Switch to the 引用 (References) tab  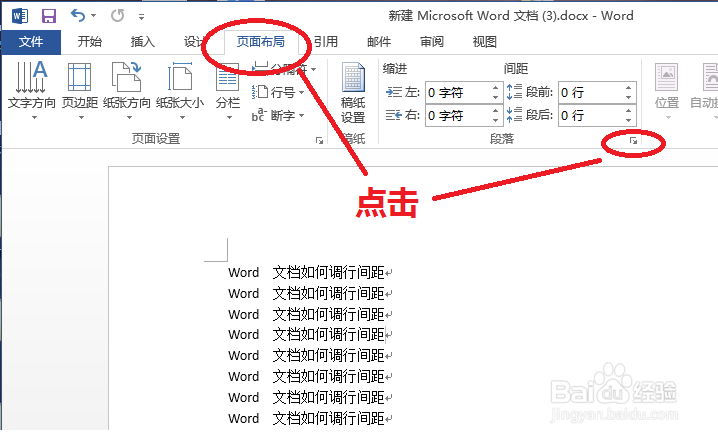tap(326, 42)
